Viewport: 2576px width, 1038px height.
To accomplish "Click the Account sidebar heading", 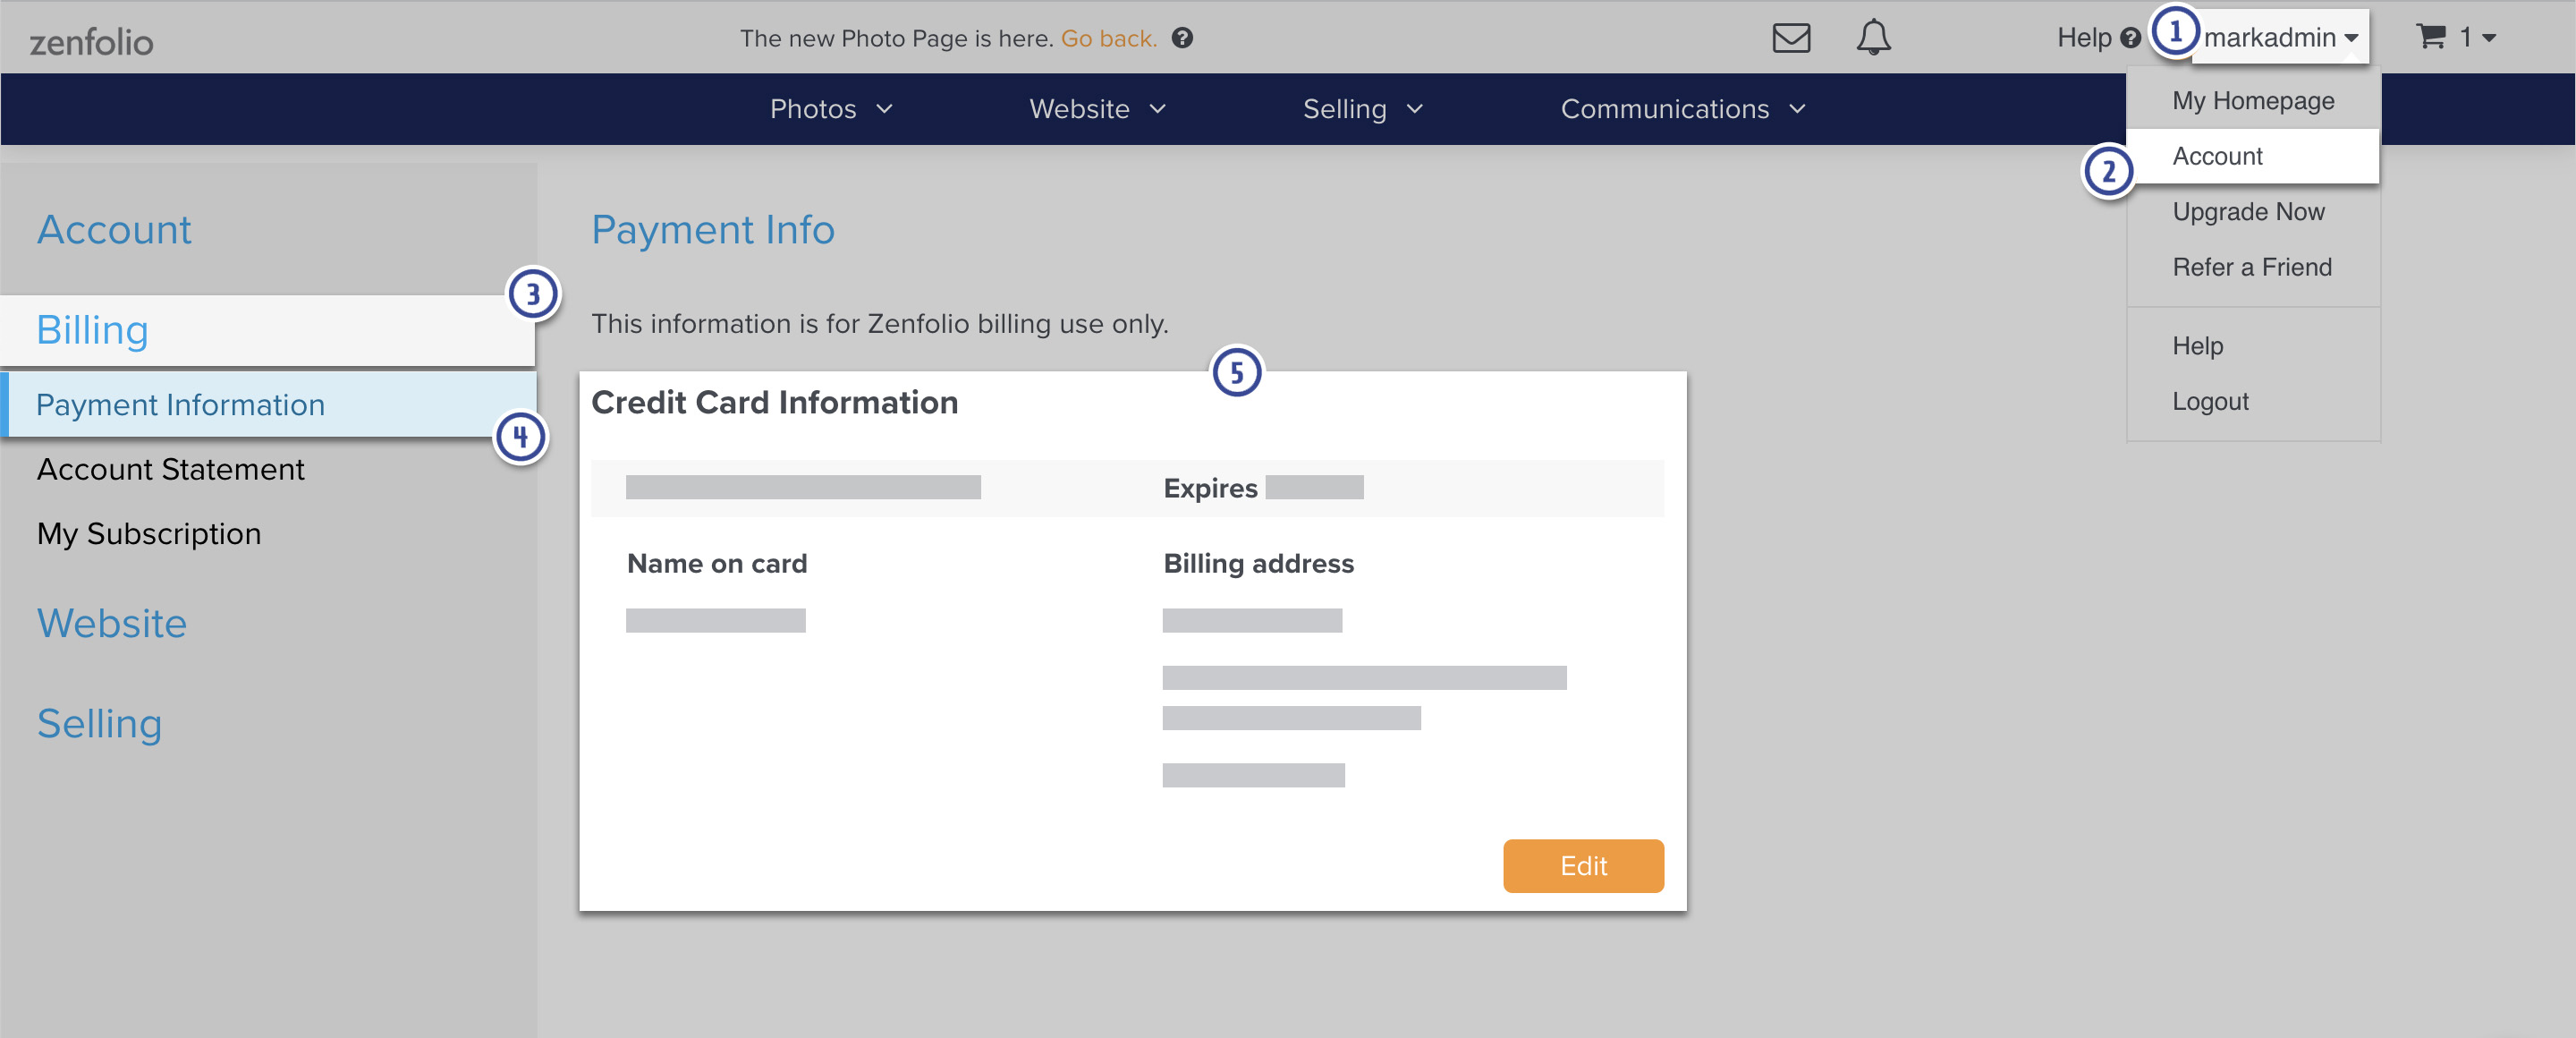I will coord(114,230).
